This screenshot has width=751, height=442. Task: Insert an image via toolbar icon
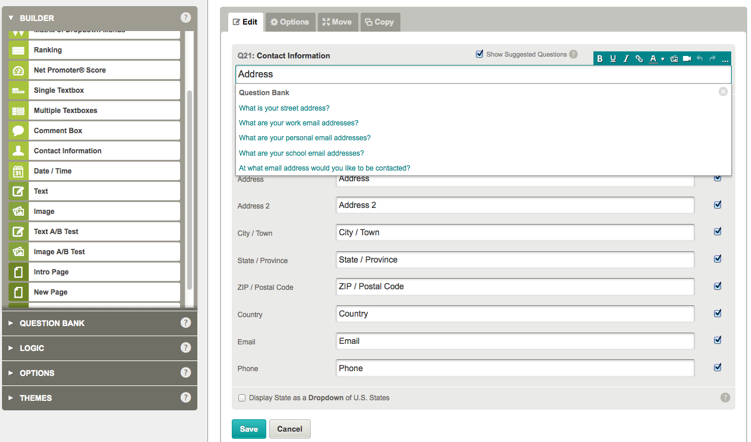tap(674, 59)
